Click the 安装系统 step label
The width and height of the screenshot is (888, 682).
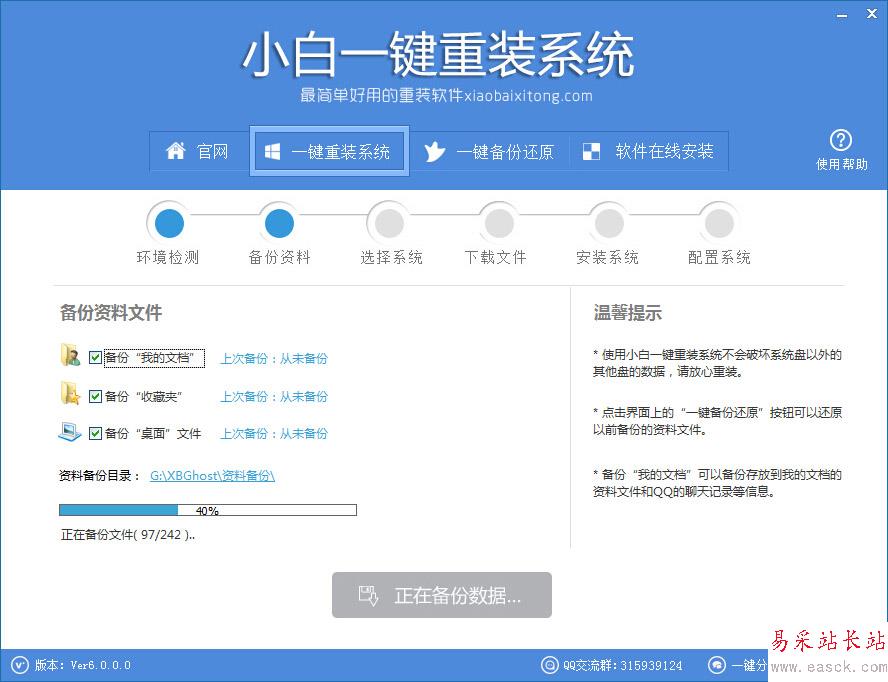click(x=607, y=258)
